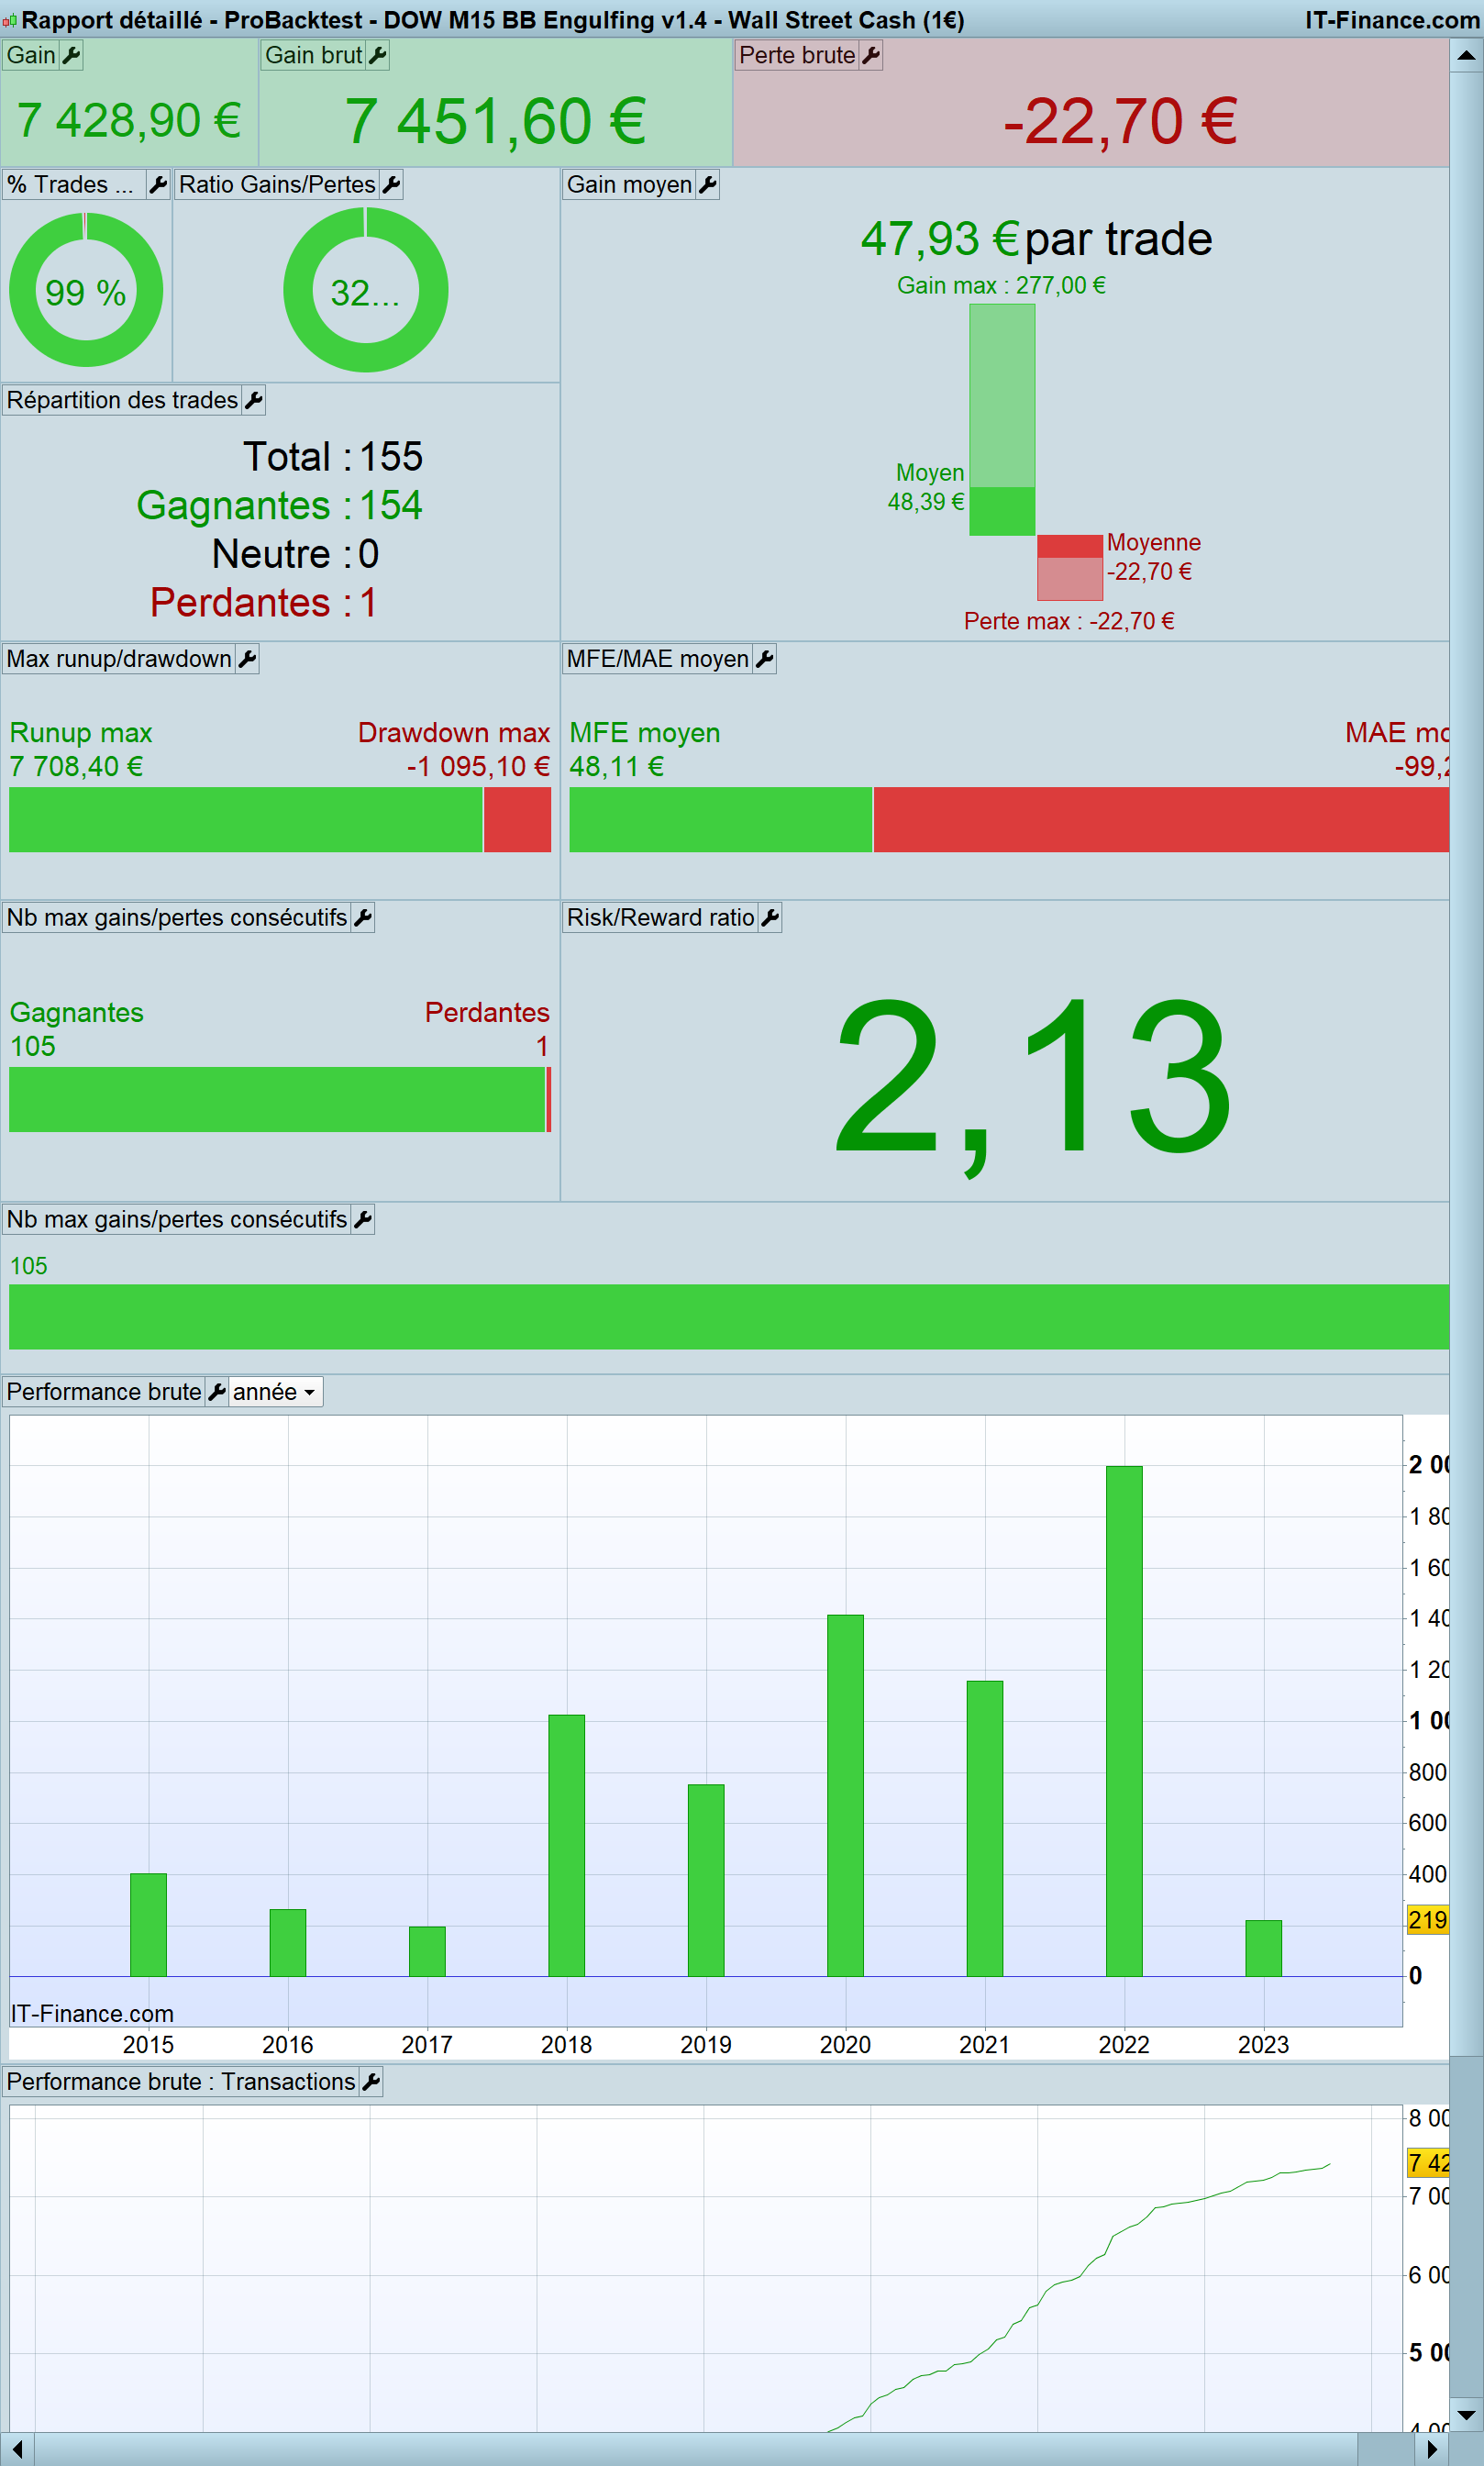Viewport: 1484px width, 2466px height.
Task: Click the gross gain value 7 451,60 €
Action: coord(496,122)
